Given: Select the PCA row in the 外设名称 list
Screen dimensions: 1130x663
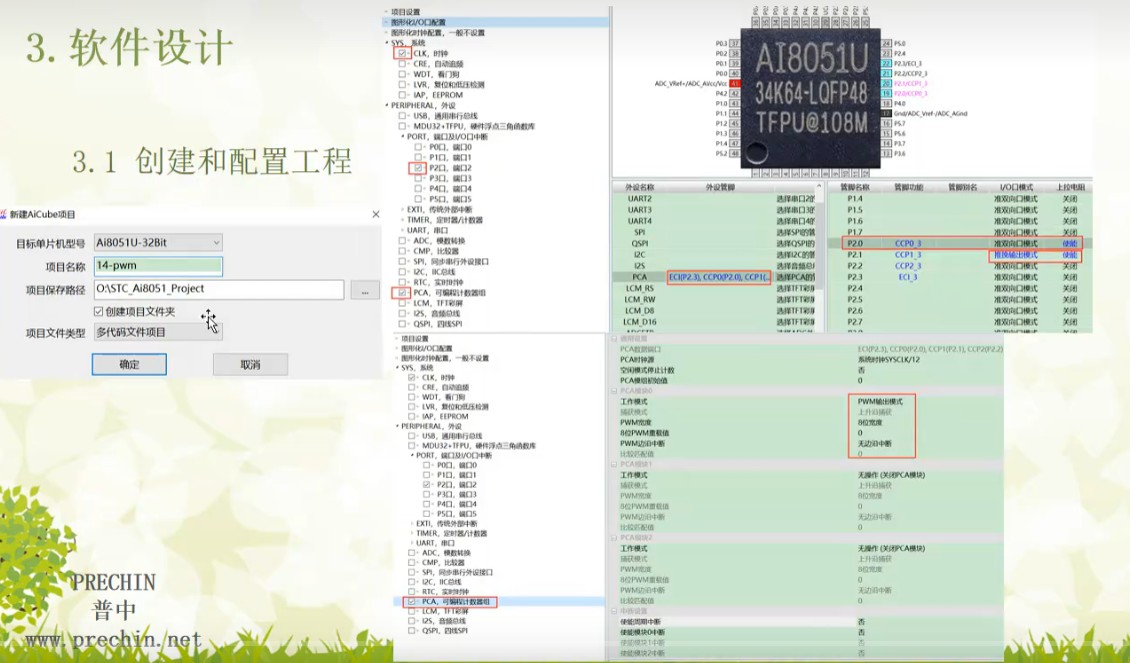Looking at the screenshot, I should point(640,276).
